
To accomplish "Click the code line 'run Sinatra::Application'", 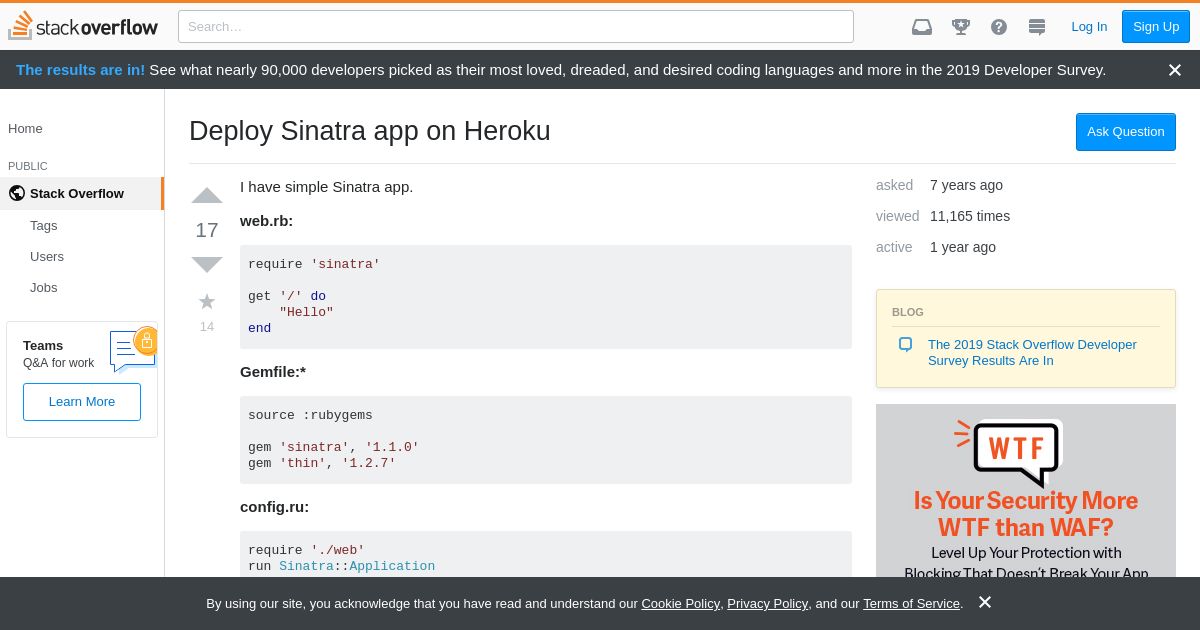I will click(341, 566).
